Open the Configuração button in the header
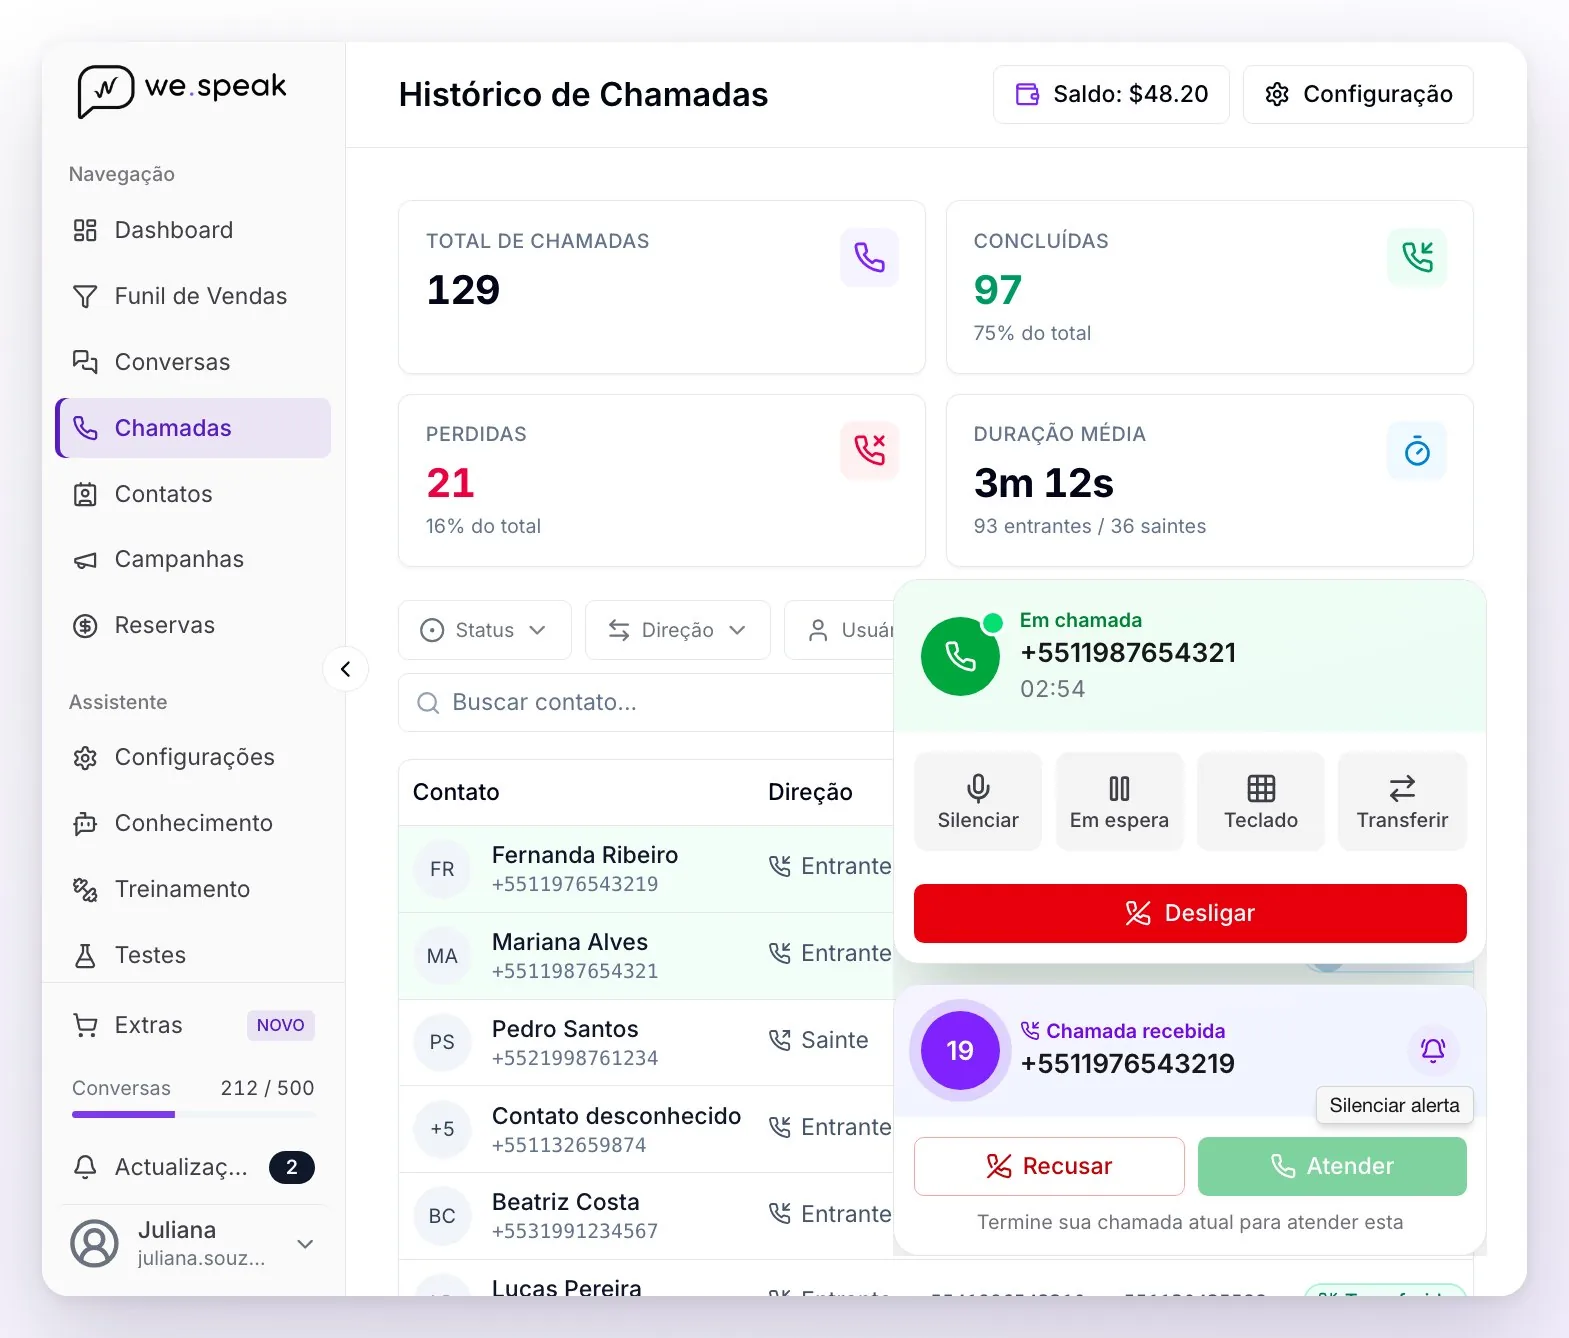1569x1338 pixels. click(x=1358, y=94)
